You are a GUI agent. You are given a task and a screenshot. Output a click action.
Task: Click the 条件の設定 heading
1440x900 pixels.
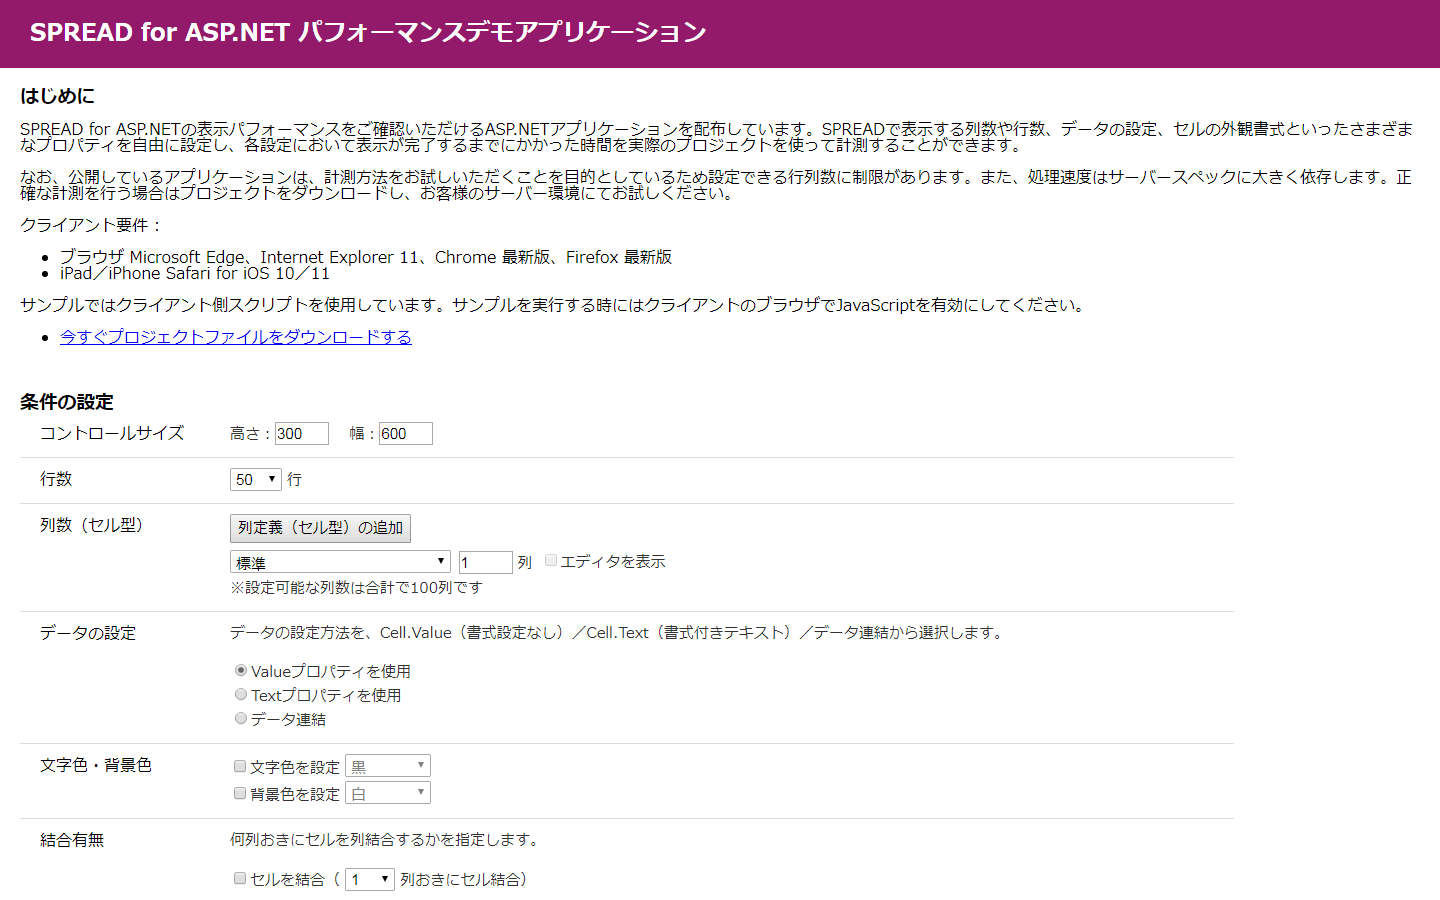point(67,402)
